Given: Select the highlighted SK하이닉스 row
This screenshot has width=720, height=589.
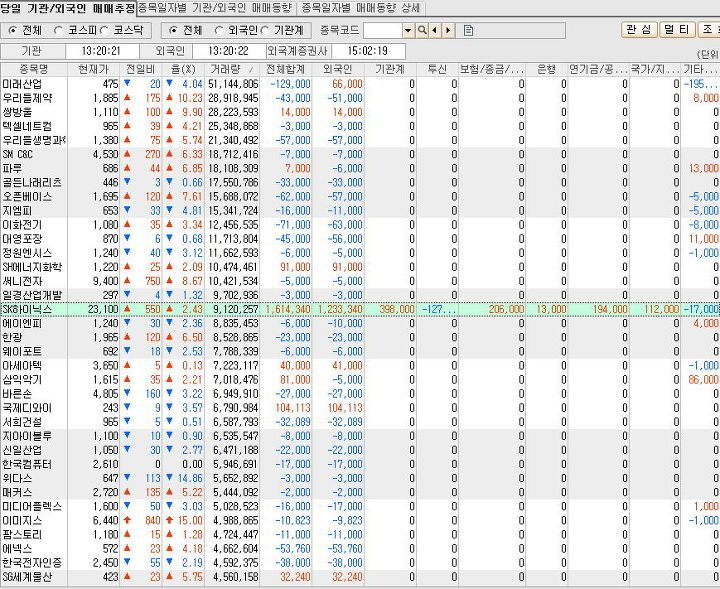Looking at the screenshot, I should click(x=360, y=309).
